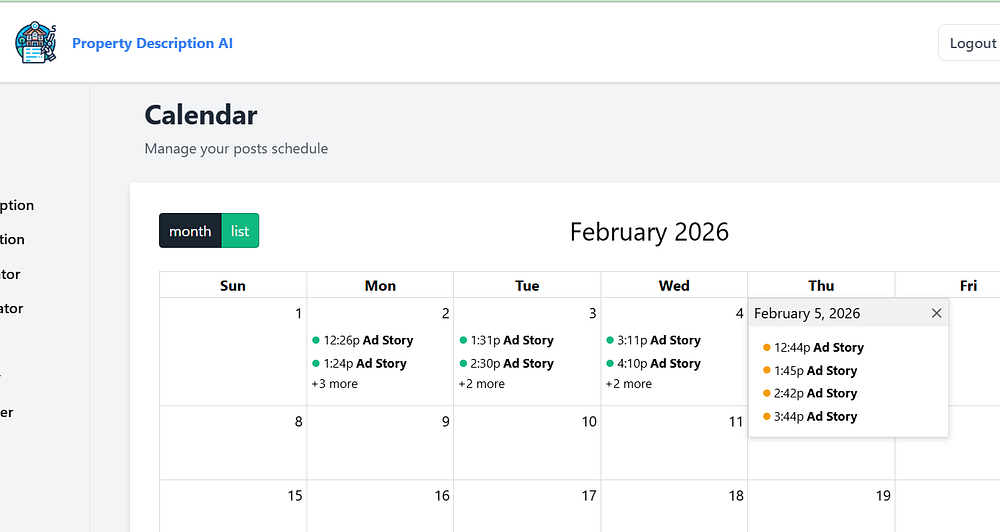Expand +2 more events on Tuesday
This screenshot has height=532, width=1000.
click(481, 384)
